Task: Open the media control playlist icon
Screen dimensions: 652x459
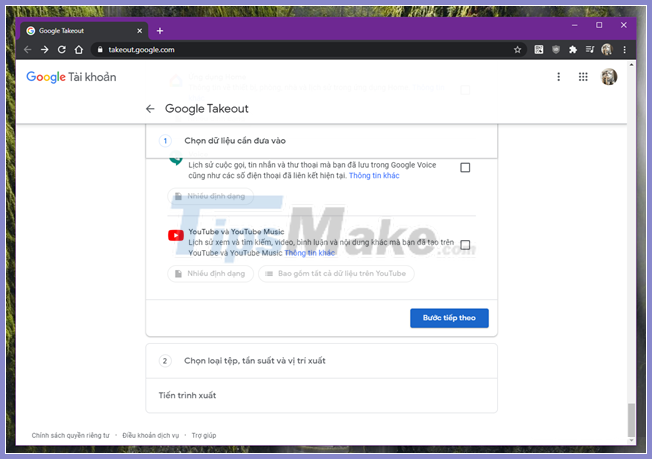Action: click(590, 49)
